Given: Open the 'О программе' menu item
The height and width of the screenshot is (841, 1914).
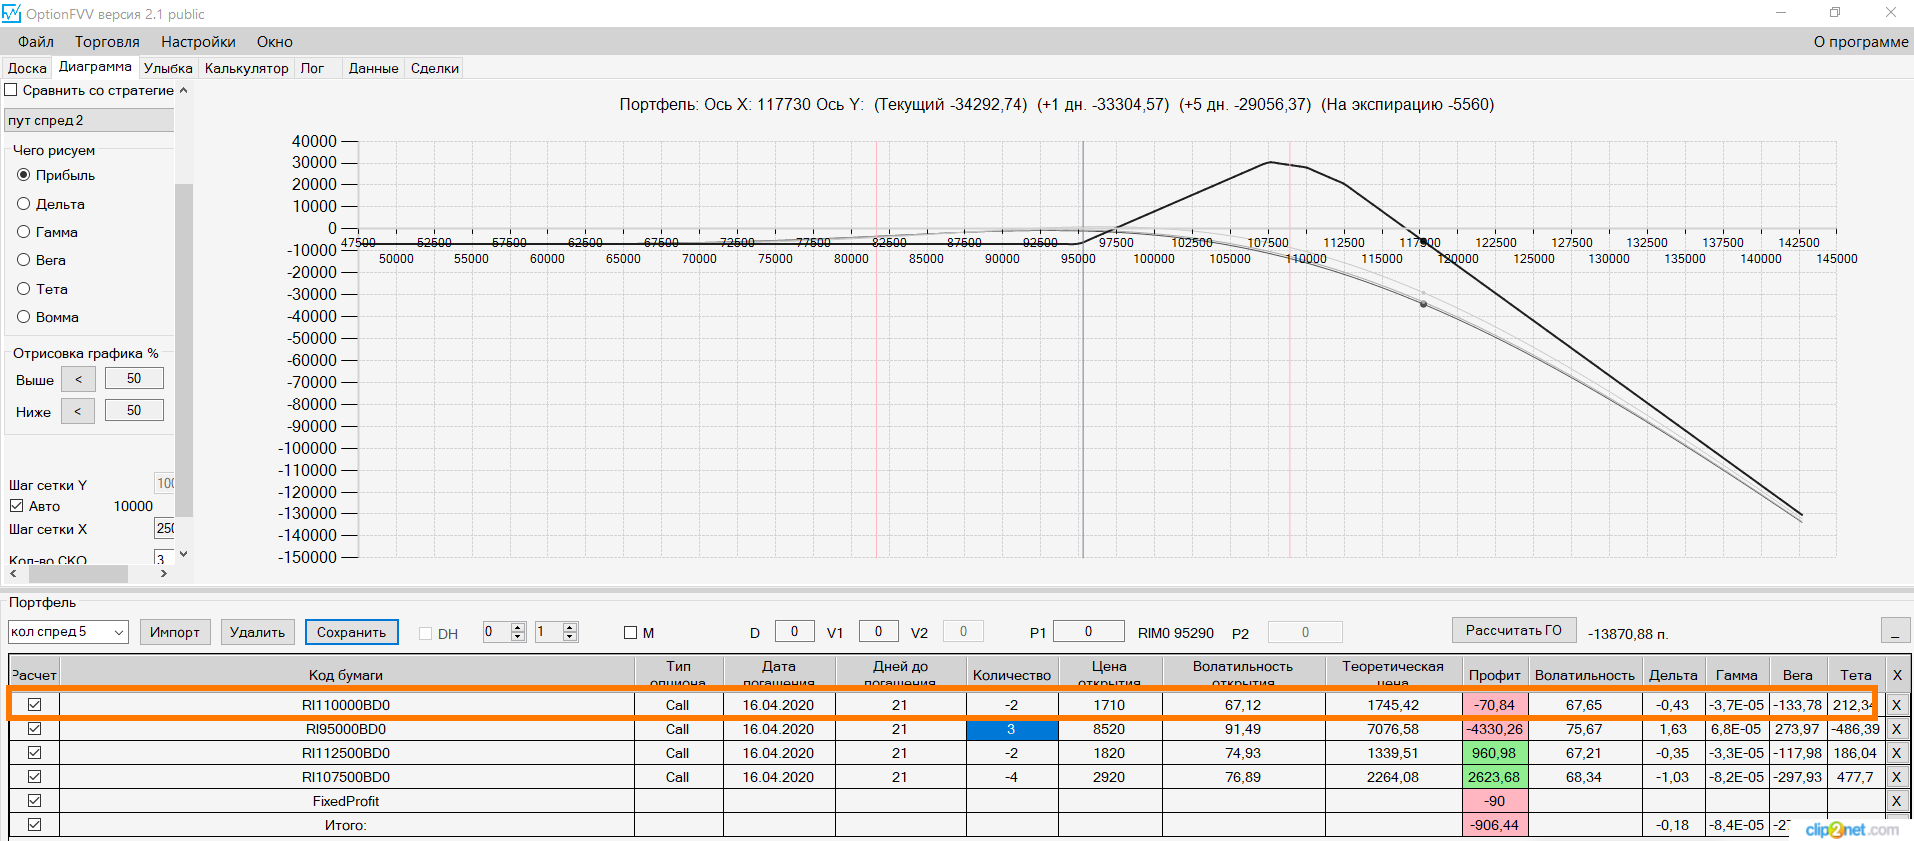Looking at the screenshot, I should tap(1861, 42).
